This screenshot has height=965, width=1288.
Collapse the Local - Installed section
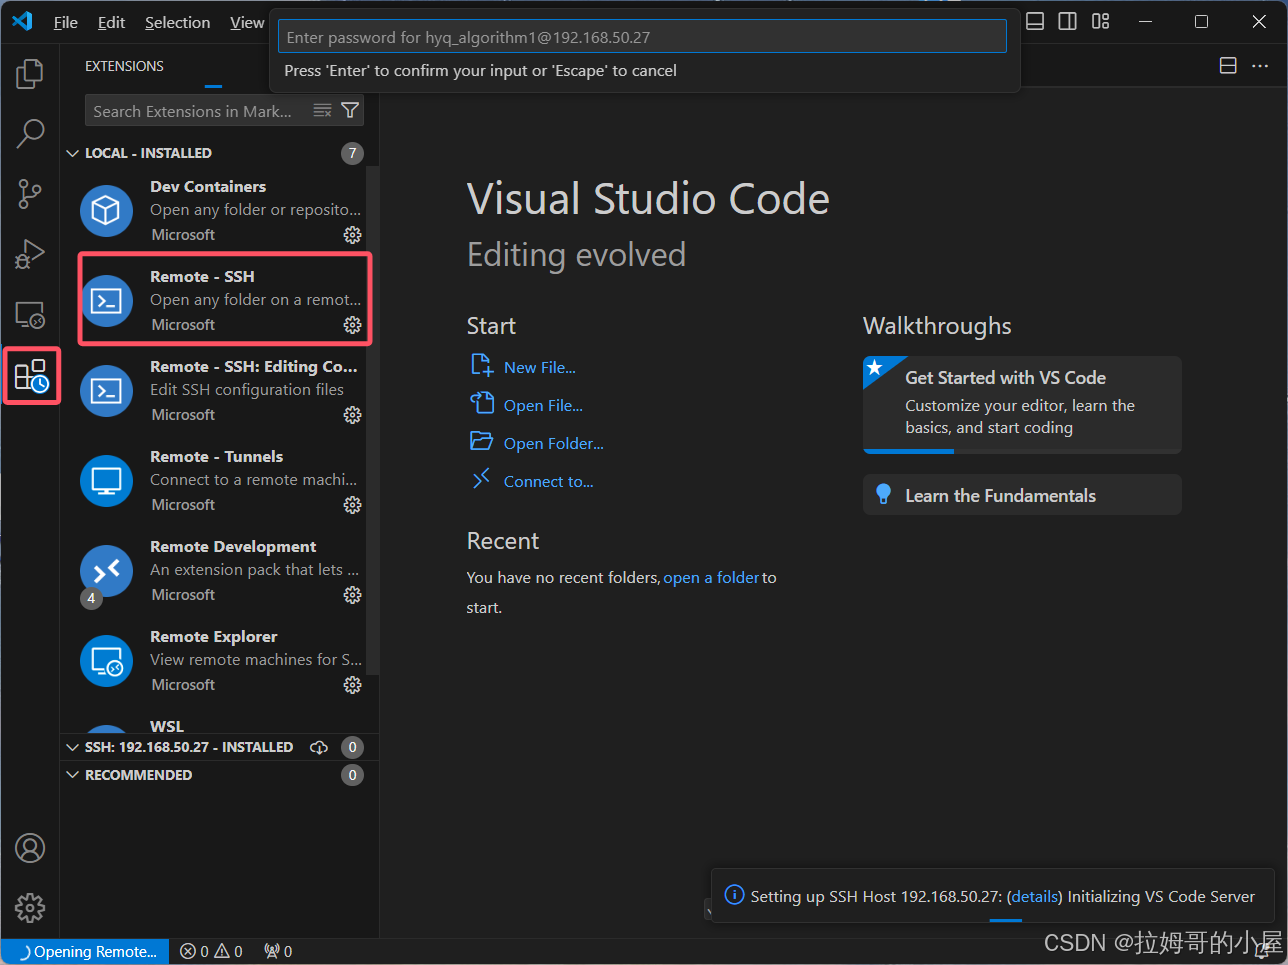click(x=72, y=153)
